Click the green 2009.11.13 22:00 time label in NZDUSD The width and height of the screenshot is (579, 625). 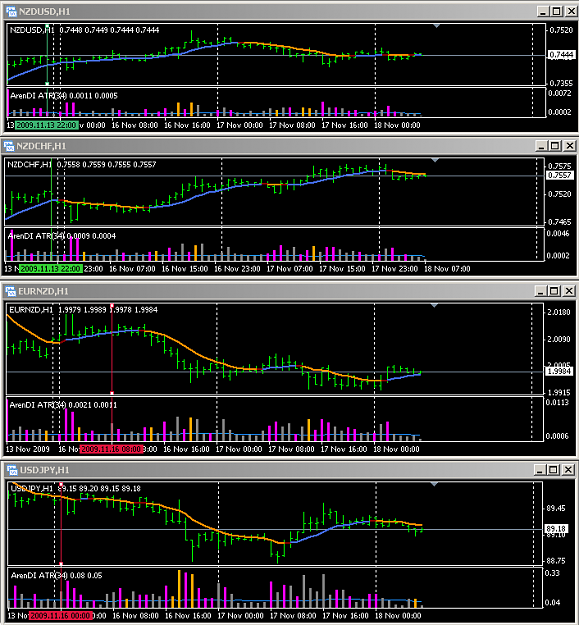pos(47,125)
